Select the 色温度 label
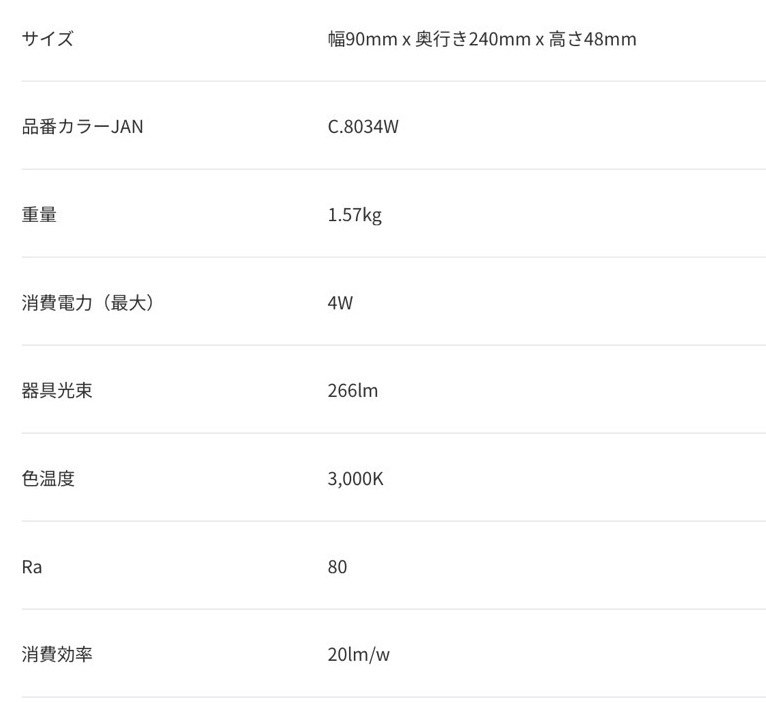Image resolution: width=766 pixels, height=702 pixels. point(48,478)
